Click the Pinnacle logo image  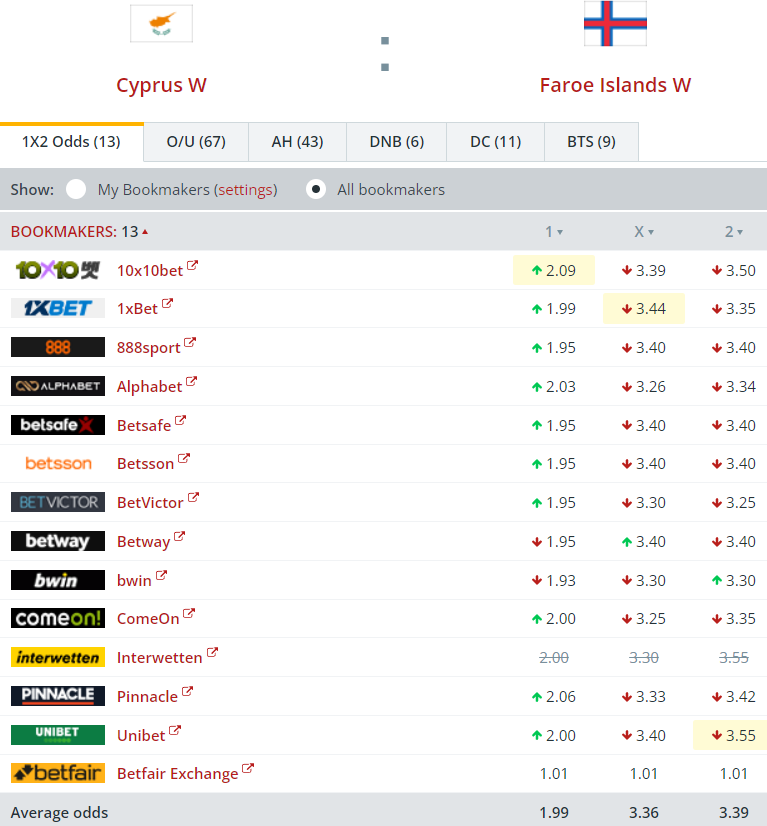pyautogui.click(x=57, y=696)
